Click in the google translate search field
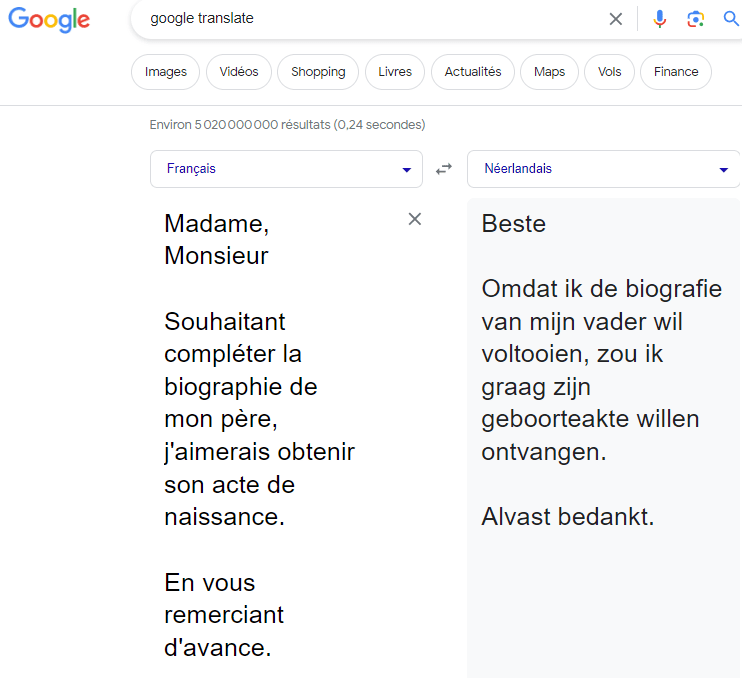The height and width of the screenshot is (678, 742). [370, 19]
